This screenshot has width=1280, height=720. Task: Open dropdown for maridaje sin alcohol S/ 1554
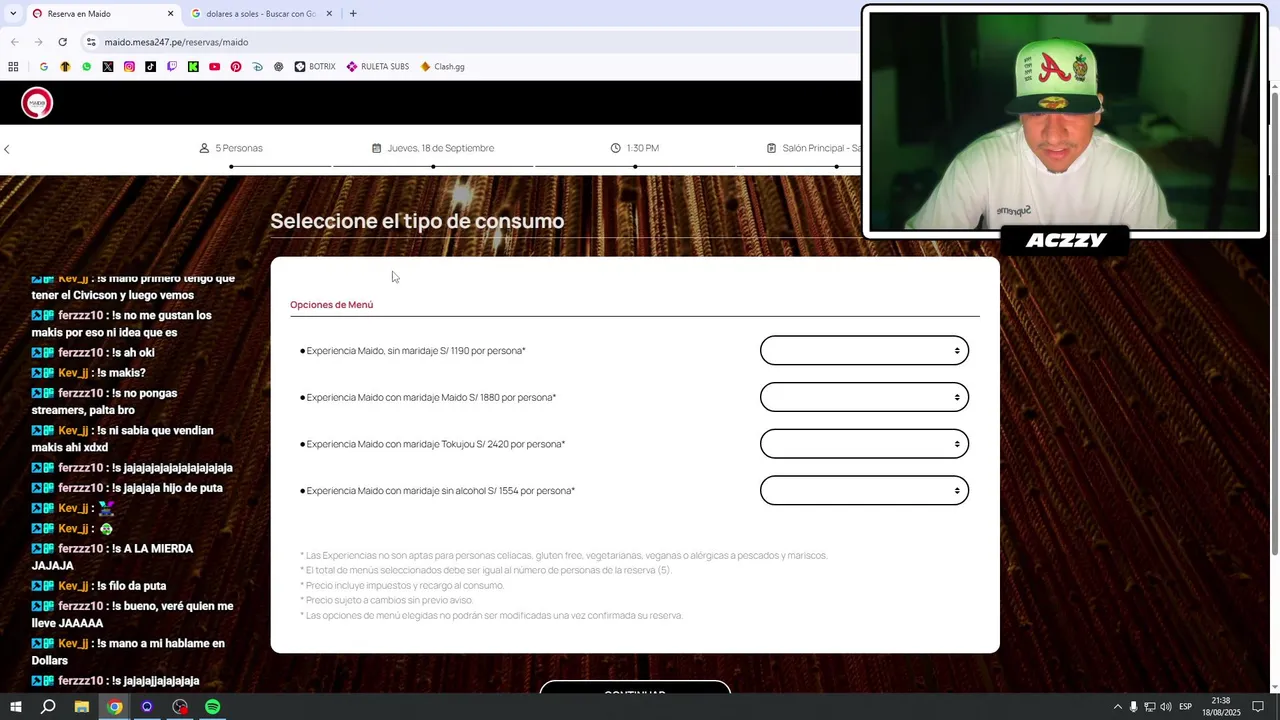pyautogui.click(x=864, y=491)
